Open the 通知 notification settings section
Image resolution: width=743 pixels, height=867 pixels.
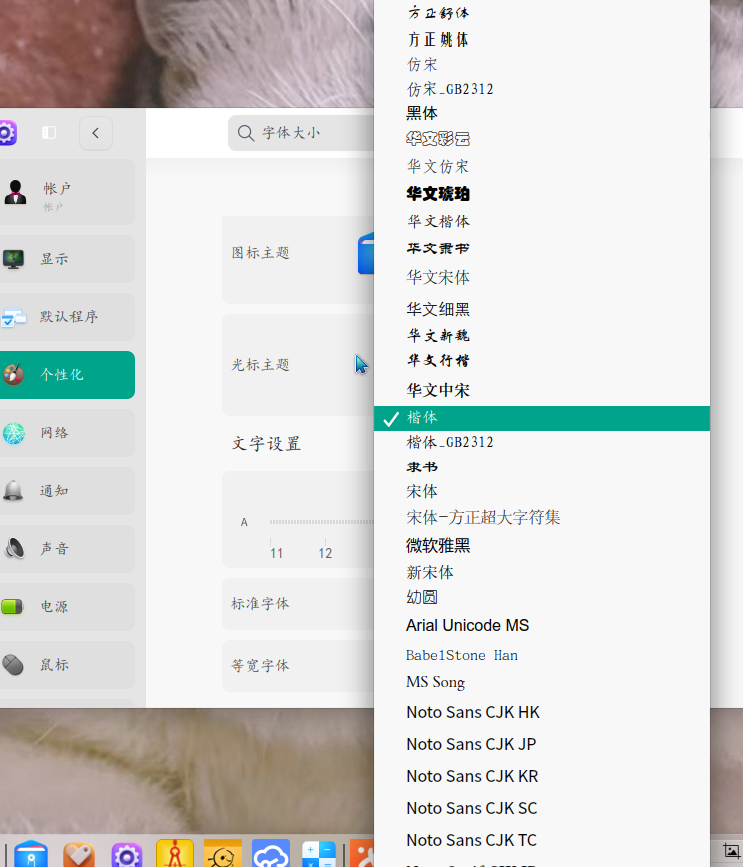[66, 491]
